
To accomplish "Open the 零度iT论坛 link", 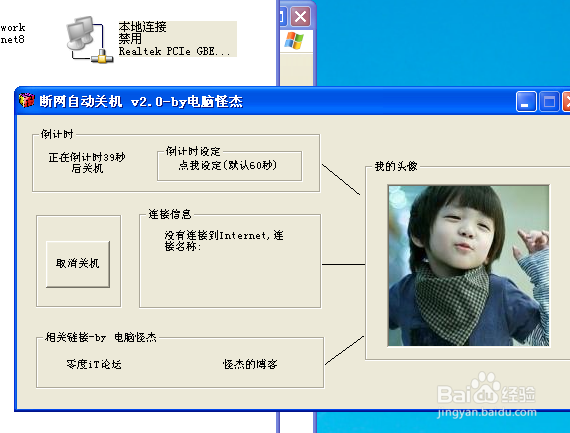I will pos(94,364).
